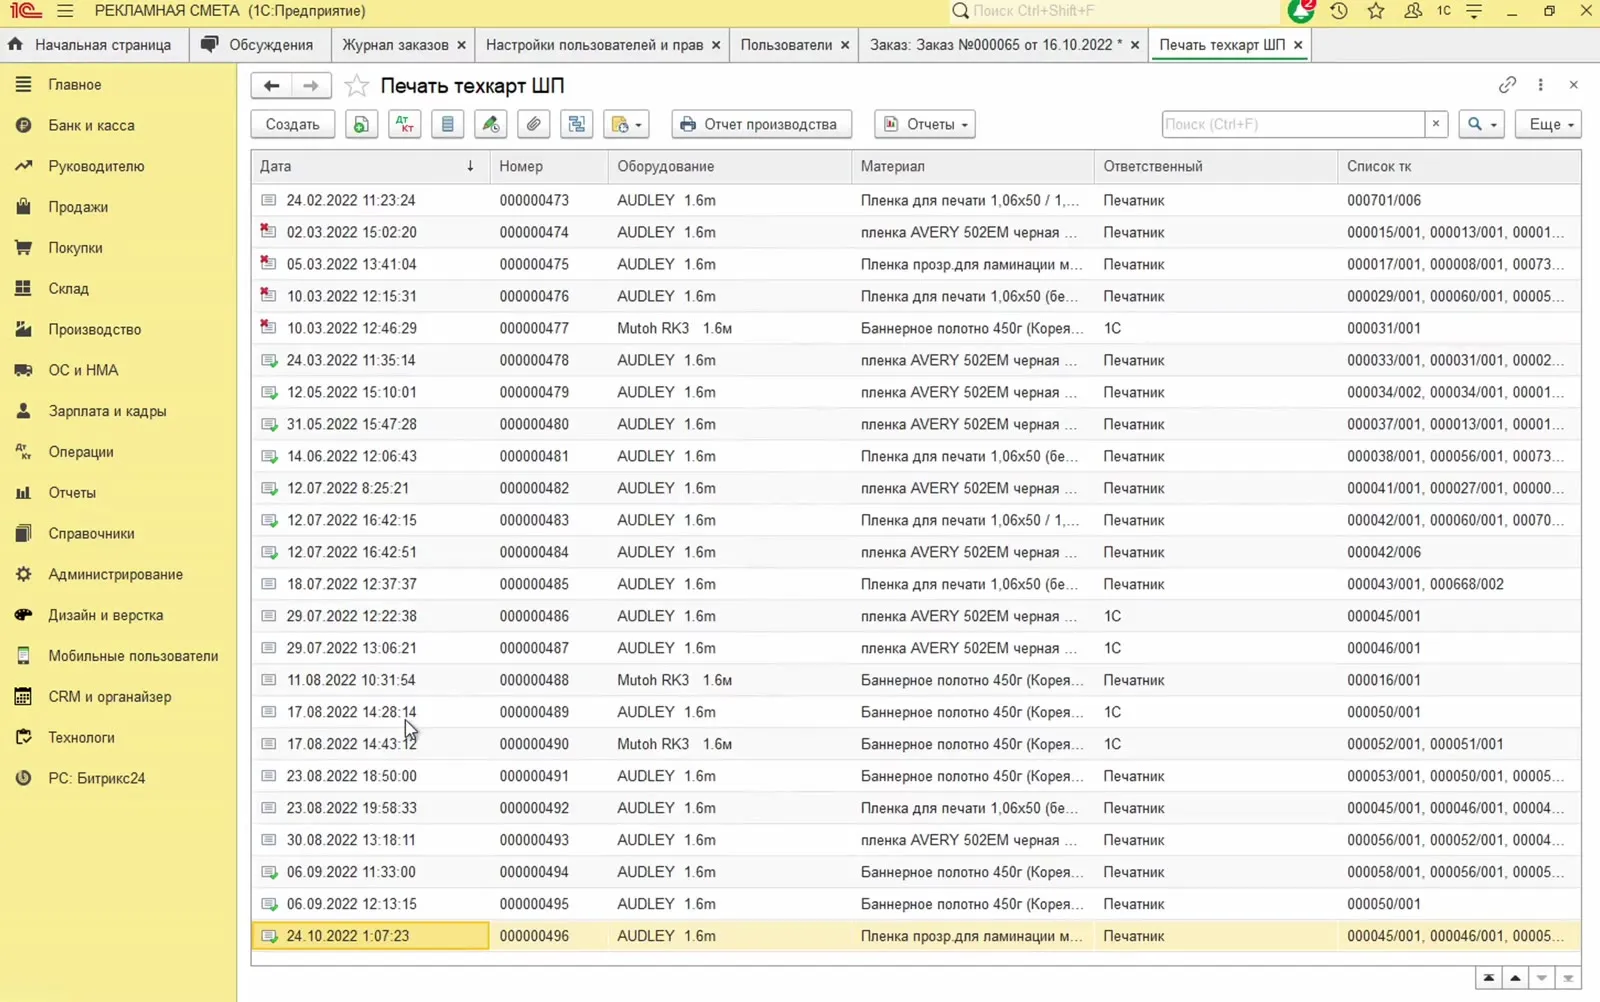This screenshot has width=1600, height=1002.
Task: Jump to the list's first row button
Action: pos(1489,978)
